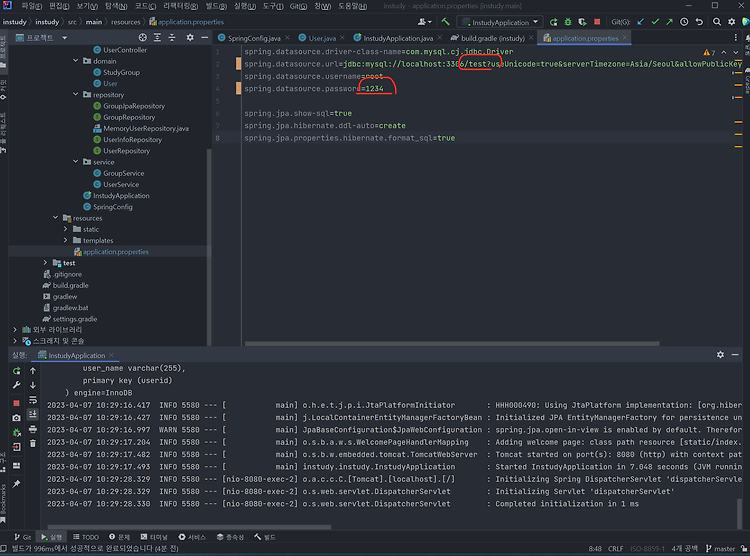
Task: Toggle soft-wrap in the Run console
Action: [x=33, y=400]
